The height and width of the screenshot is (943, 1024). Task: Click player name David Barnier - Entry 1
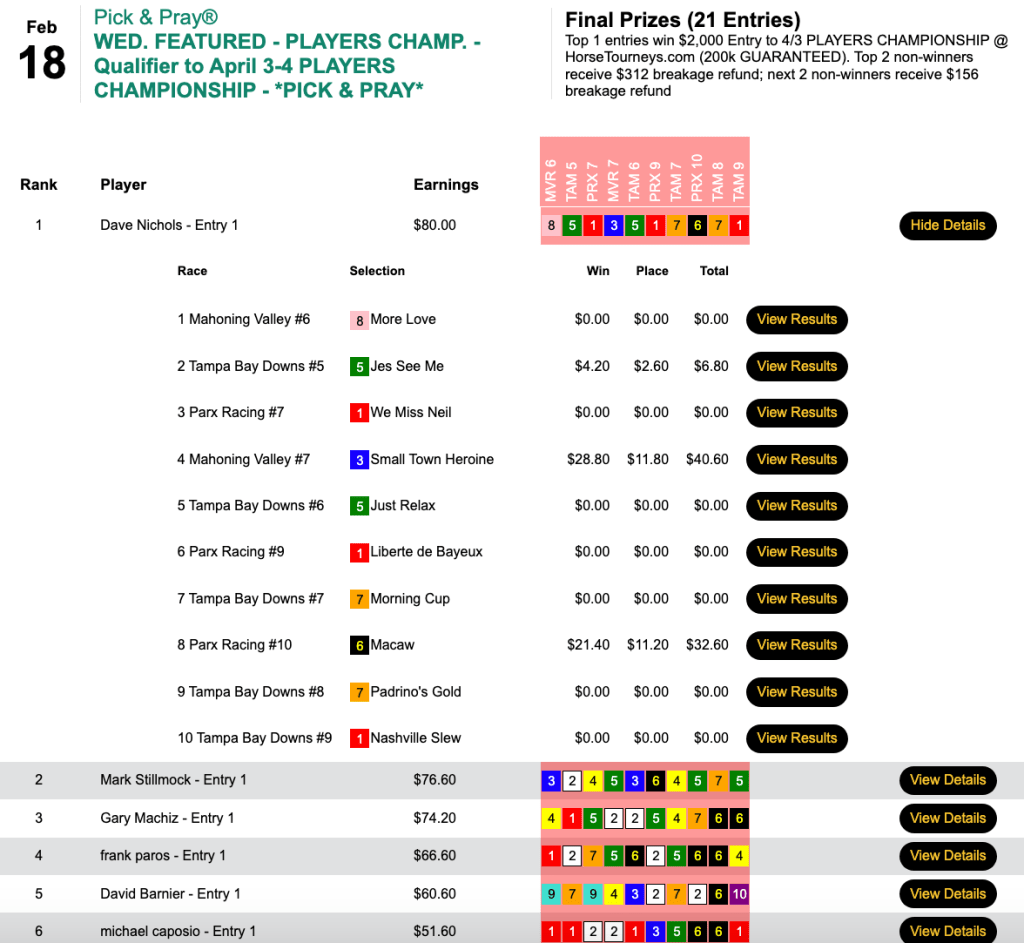(x=170, y=894)
